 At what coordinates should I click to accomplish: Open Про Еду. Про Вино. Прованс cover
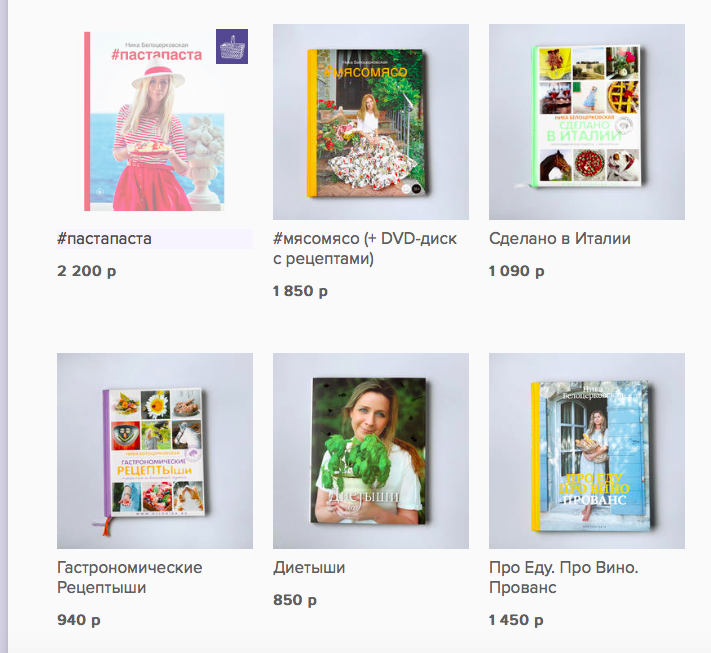pyautogui.click(x=587, y=451)
